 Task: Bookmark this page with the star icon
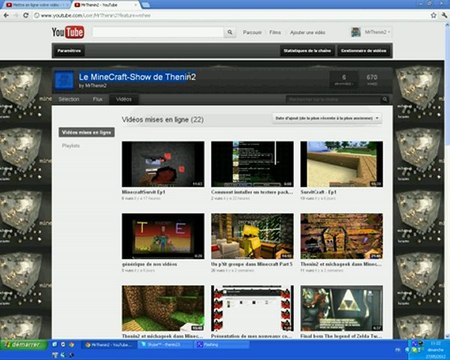click(x=433, y=15)
